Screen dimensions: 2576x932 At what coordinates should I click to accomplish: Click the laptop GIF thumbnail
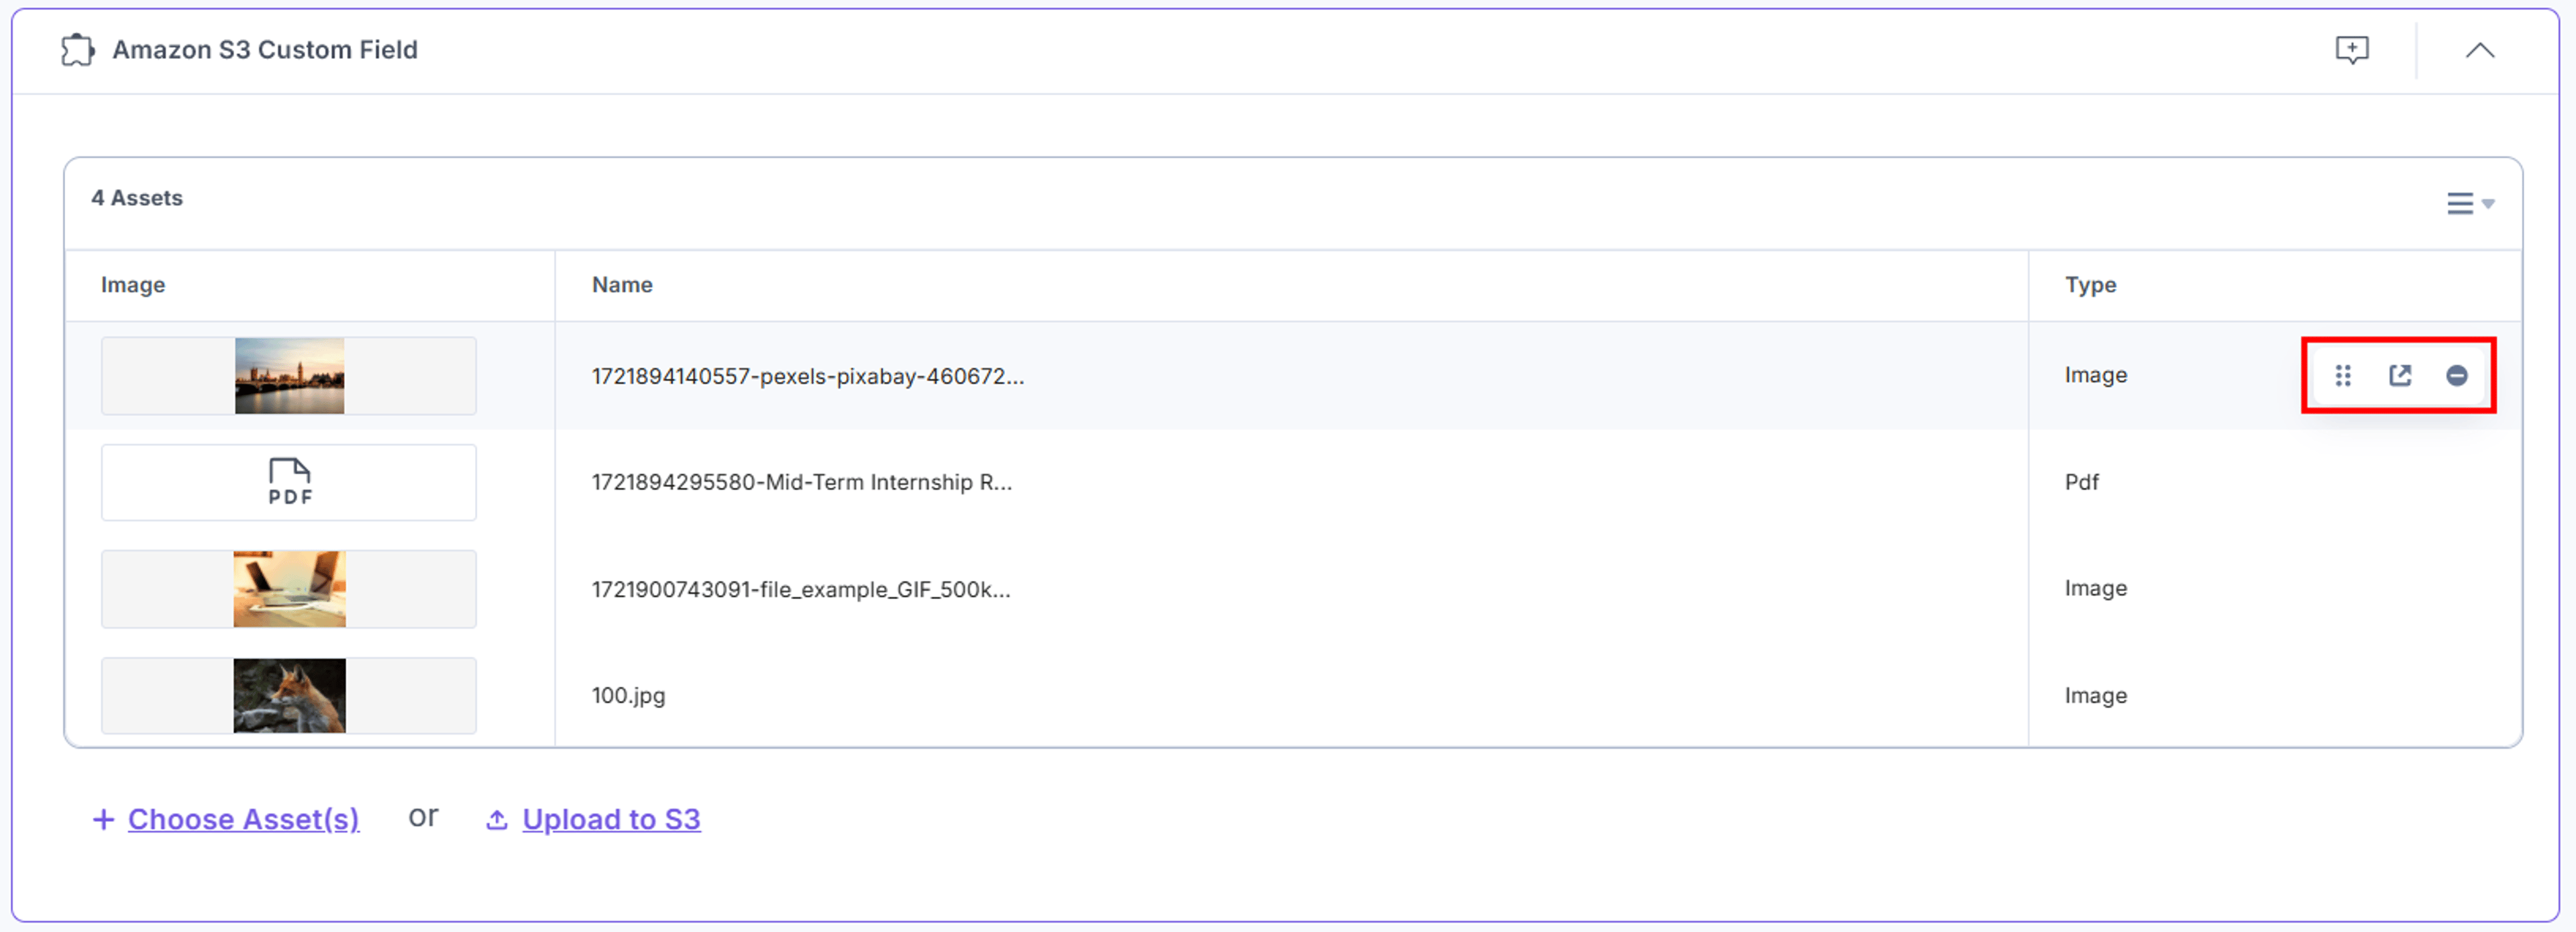pos(289,589)
